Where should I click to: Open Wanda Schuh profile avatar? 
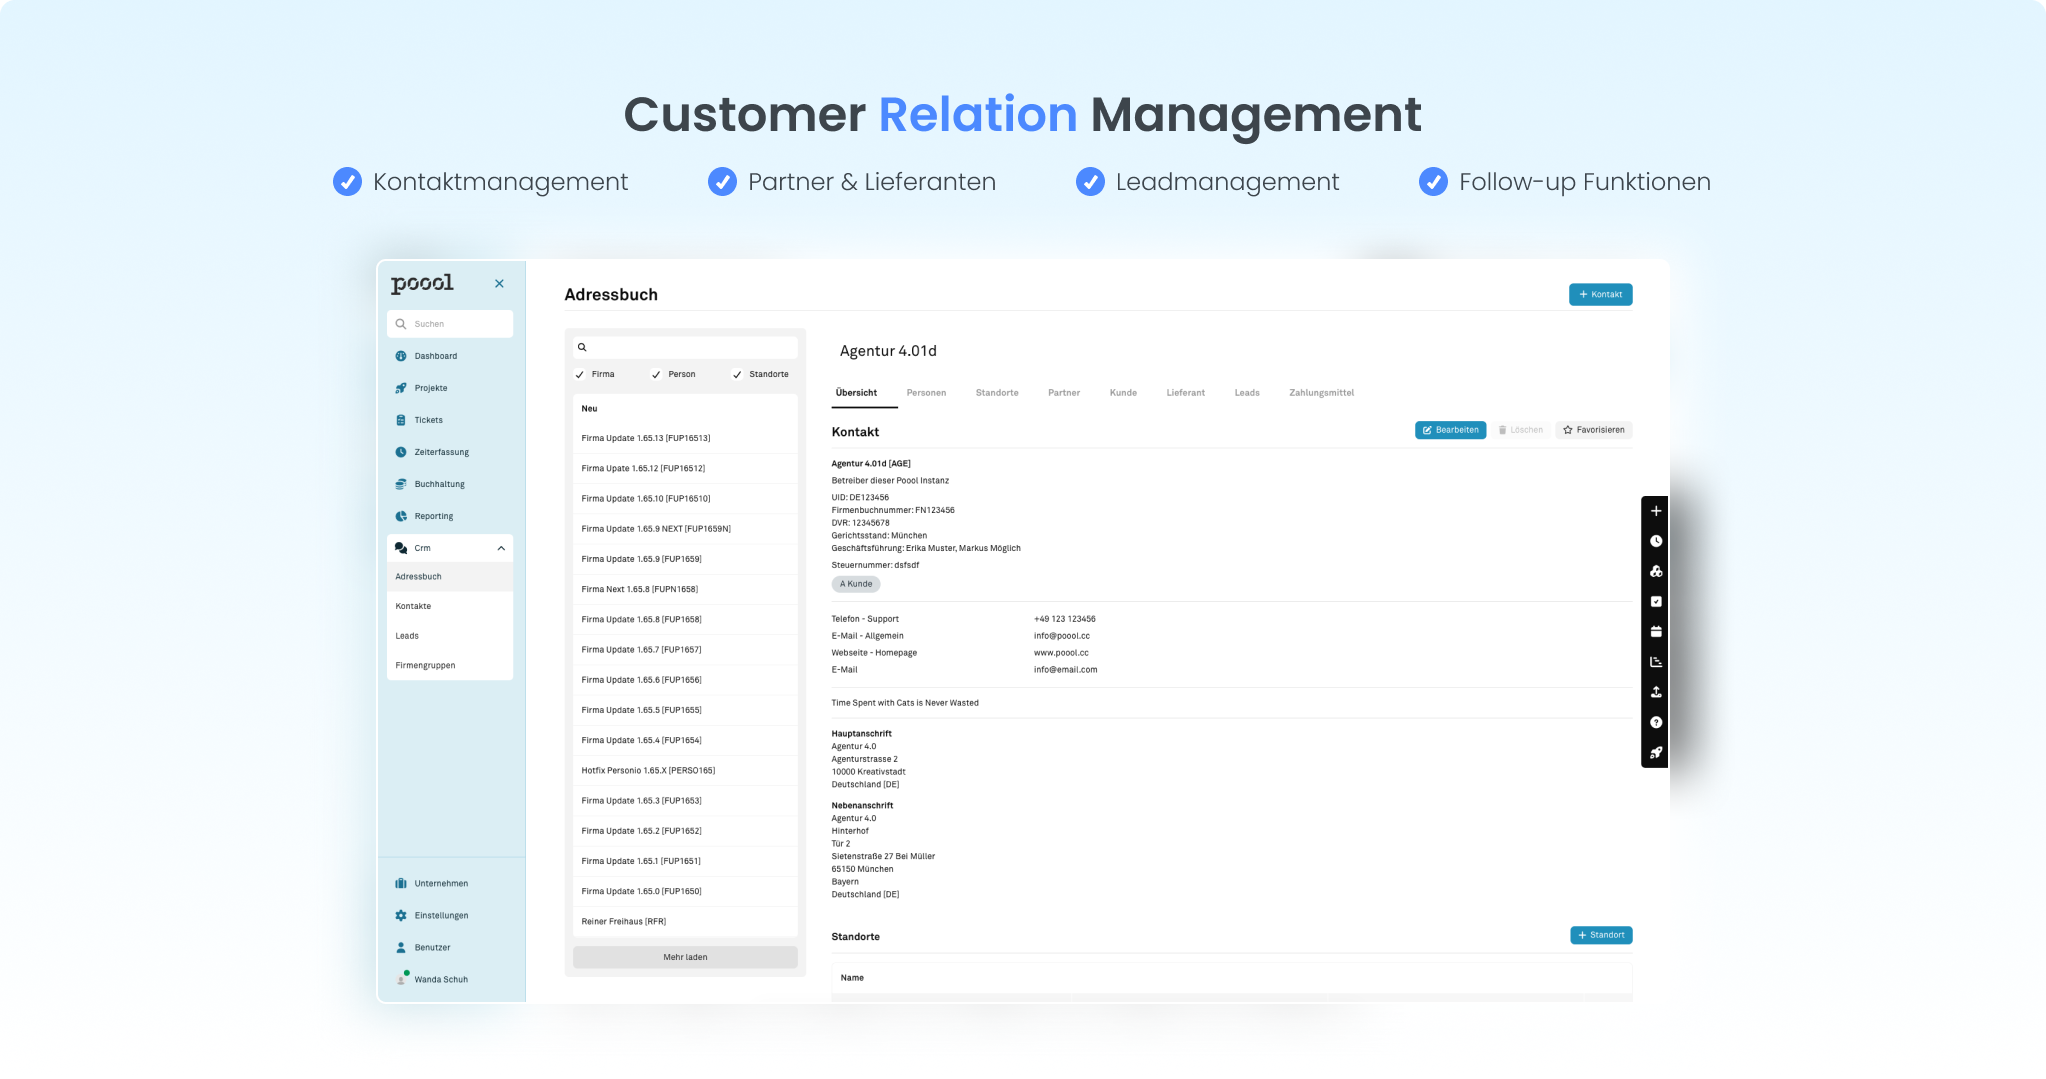pos(402,978)
